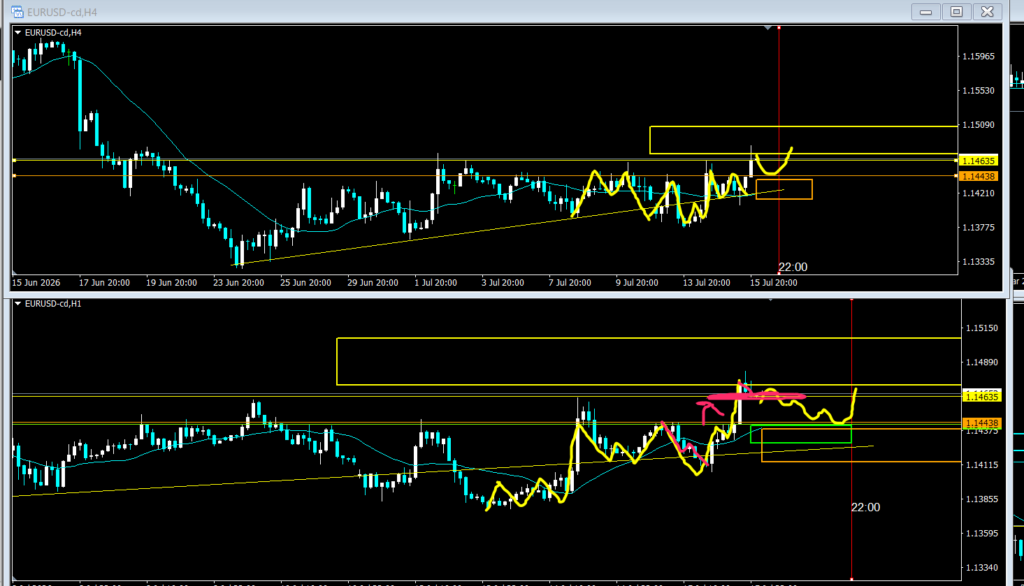Click the 23 Jun 20:00 time label
The image size is (1024, 586).
pos(238,283)
